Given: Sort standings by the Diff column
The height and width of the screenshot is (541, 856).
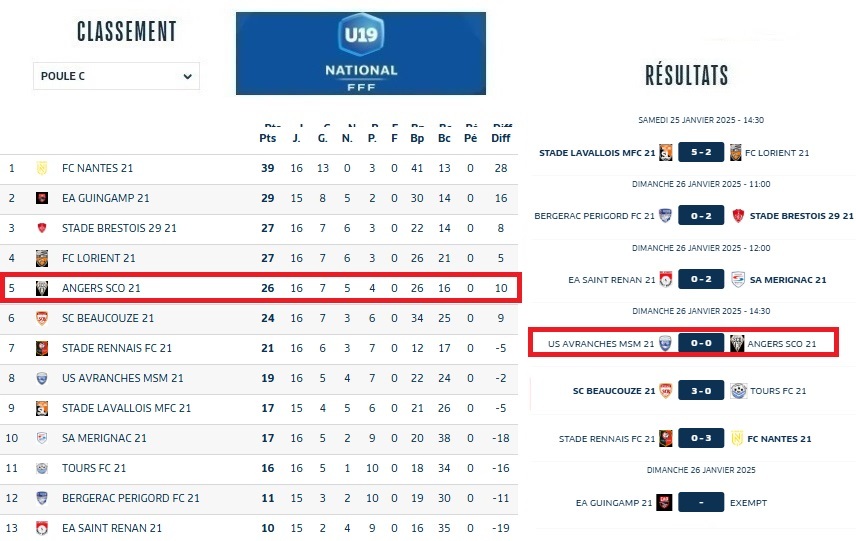Looking at the screenshot, I should coord(501,138).
